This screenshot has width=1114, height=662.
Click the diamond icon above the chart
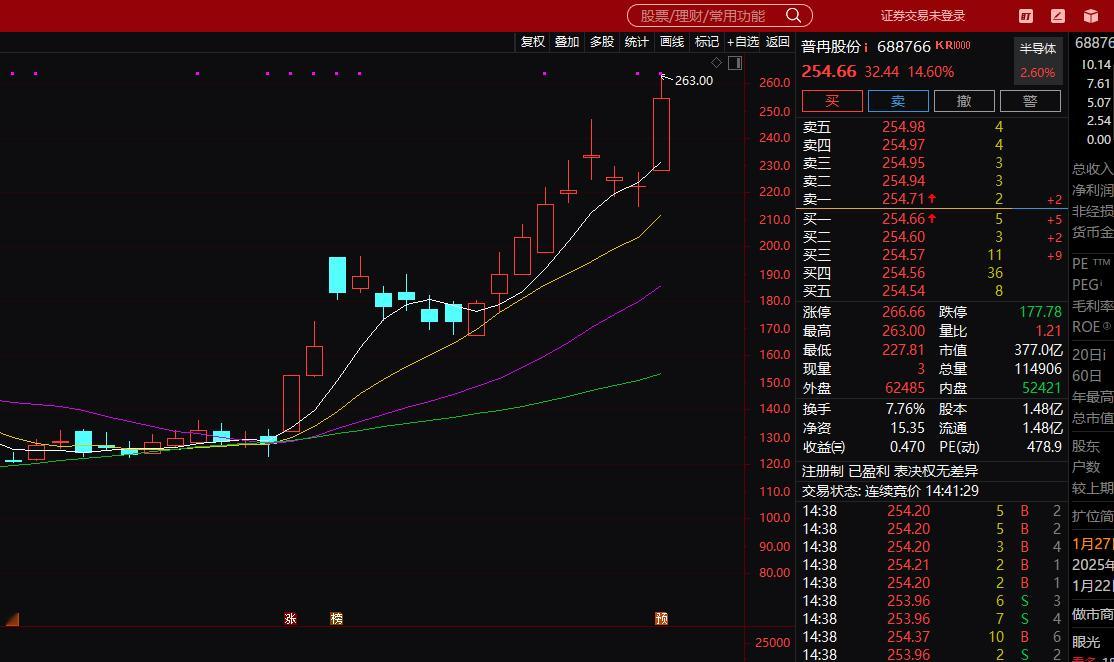716,63
